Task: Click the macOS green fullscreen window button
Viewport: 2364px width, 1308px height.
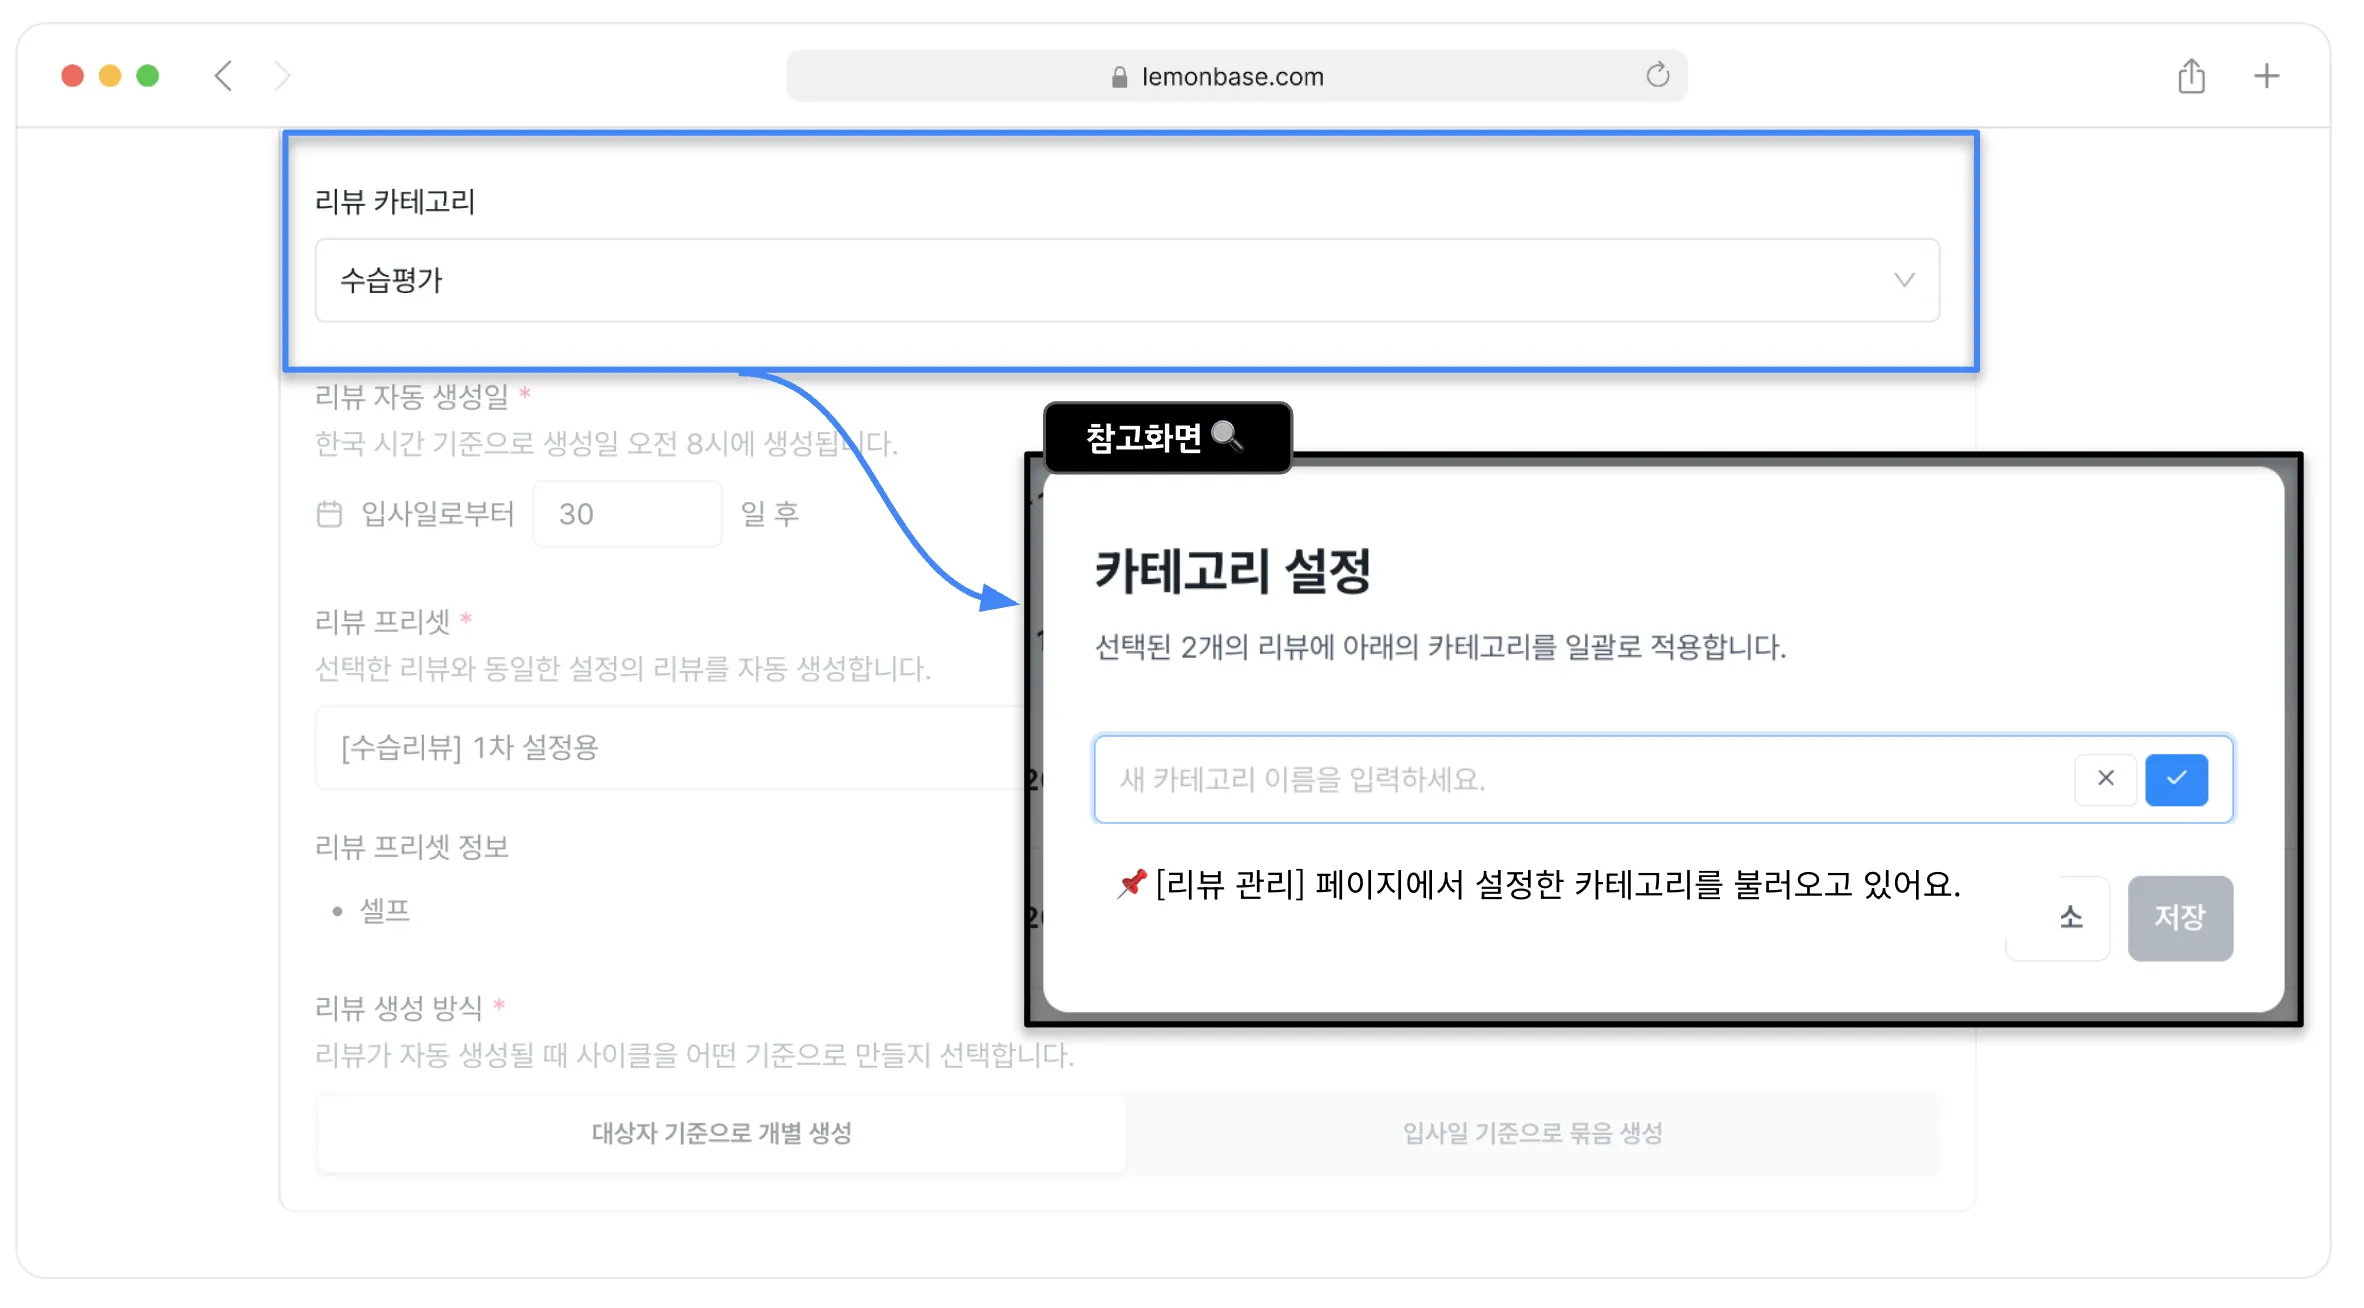Action: tap(148, 76)
